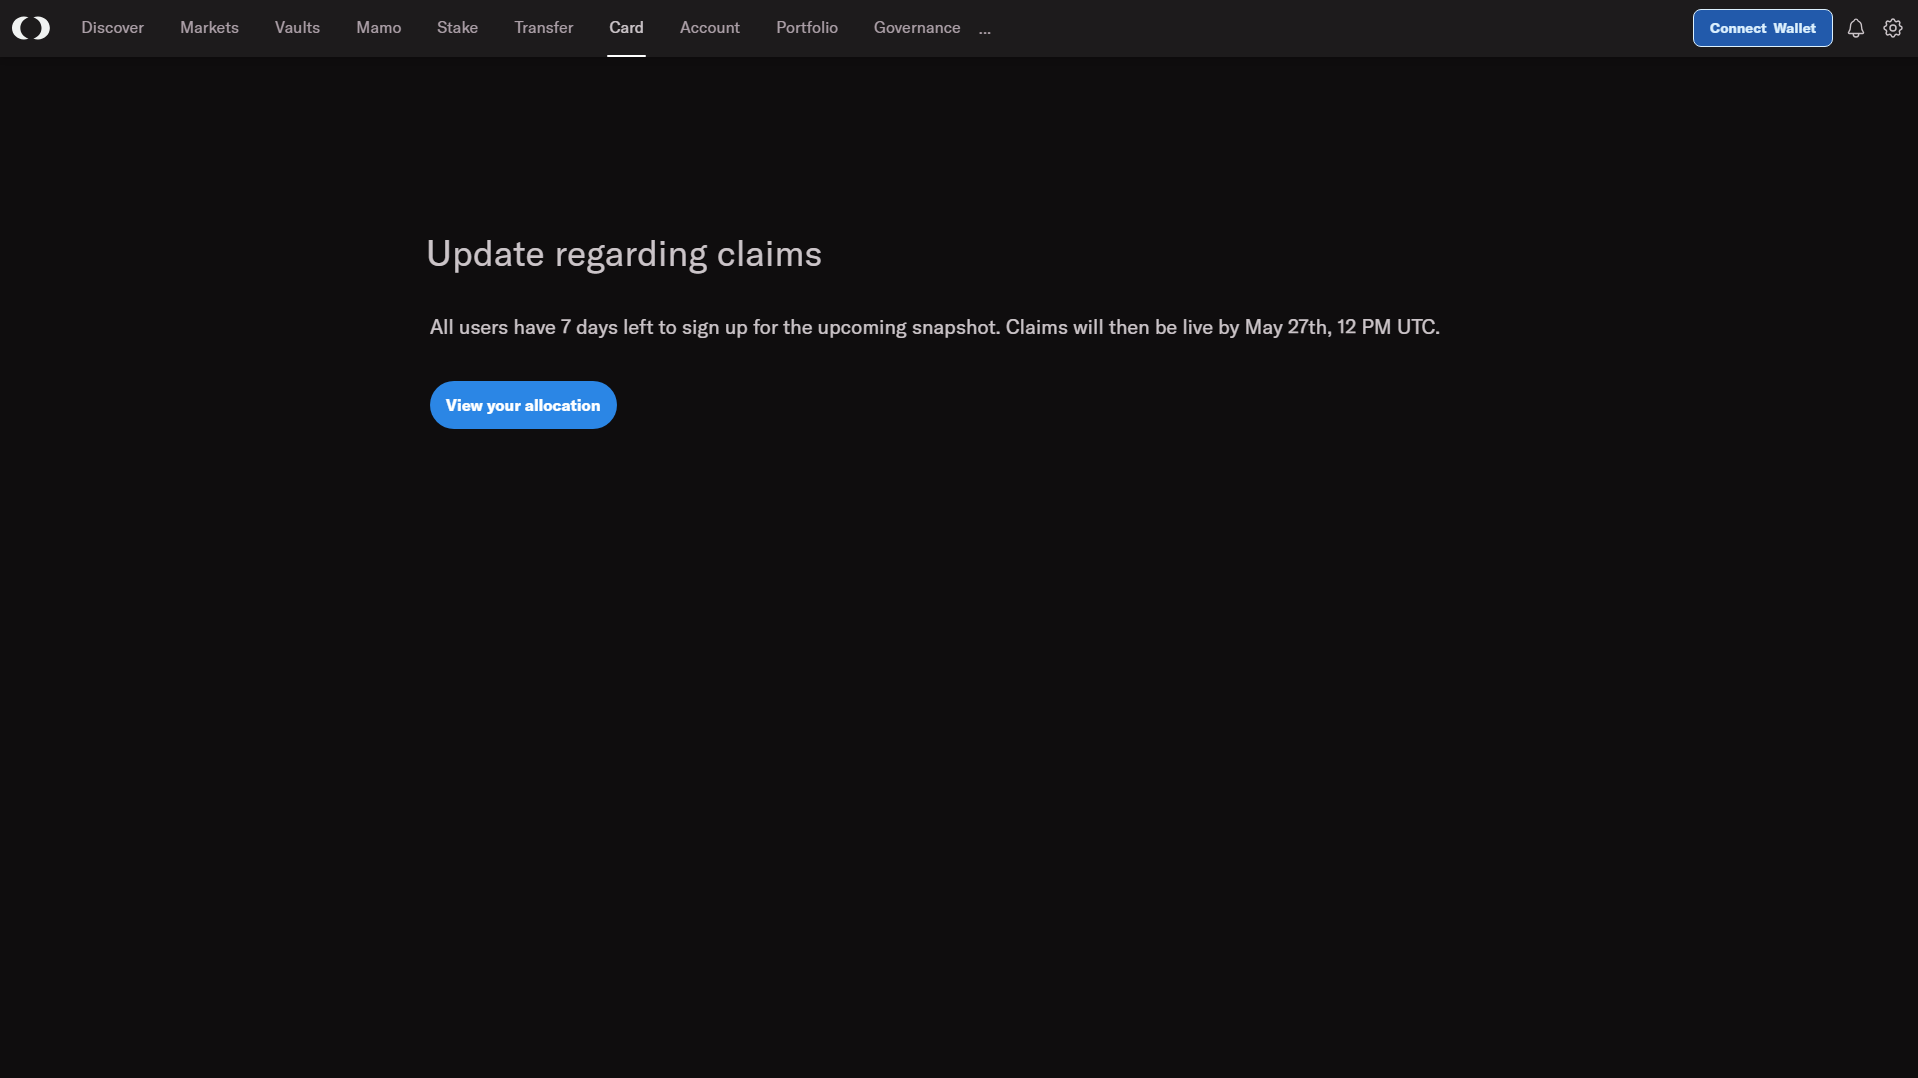This screenshot has height=1078, width=1918.
Task: Expand the more navigation items ellipsis
Action: tap(985, 30)
